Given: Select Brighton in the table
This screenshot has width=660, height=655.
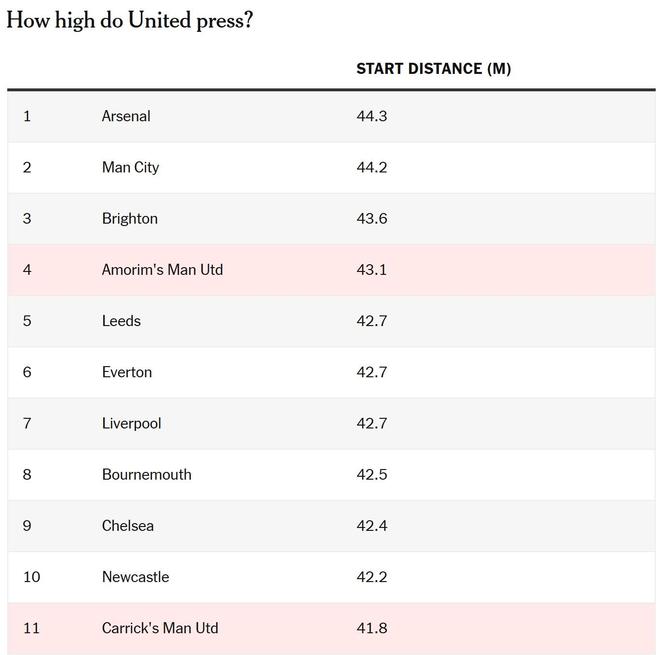Looking at the screenshot, I should (129, 218).
